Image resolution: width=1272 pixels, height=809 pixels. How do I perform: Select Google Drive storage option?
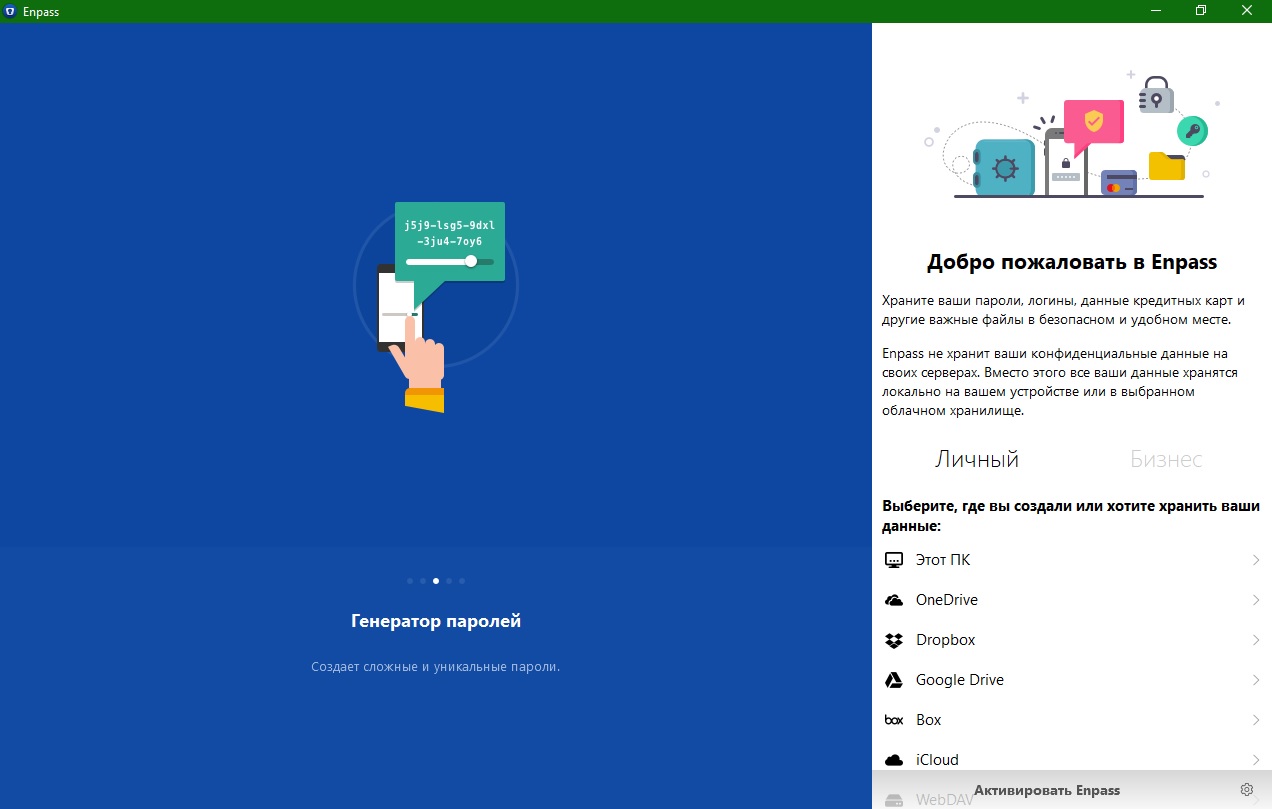(x=1072, y=680)
